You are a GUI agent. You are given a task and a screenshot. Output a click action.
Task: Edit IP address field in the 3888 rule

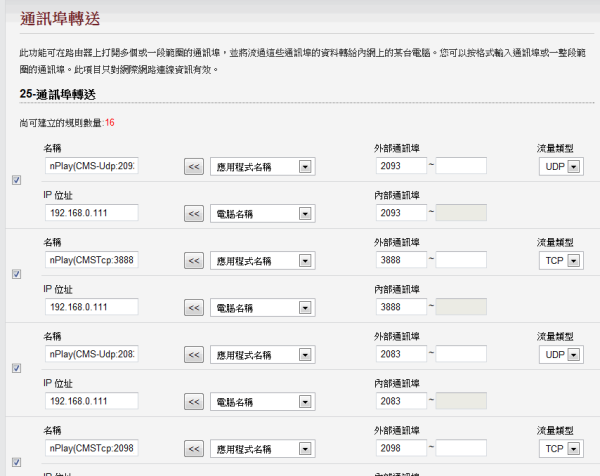click(91, 307)
